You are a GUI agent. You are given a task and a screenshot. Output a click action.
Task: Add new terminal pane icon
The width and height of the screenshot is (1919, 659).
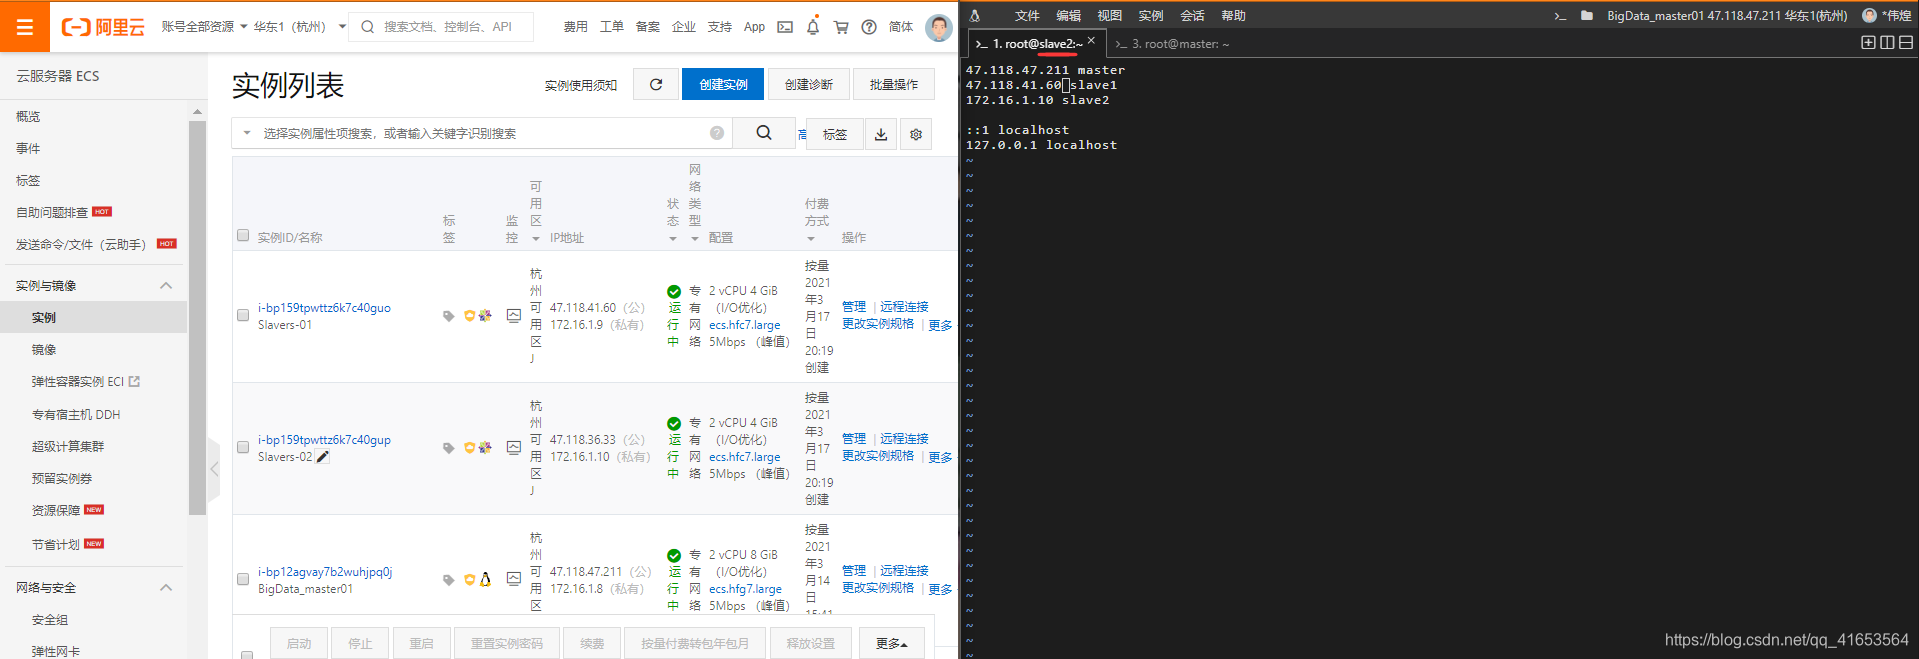1867,43
